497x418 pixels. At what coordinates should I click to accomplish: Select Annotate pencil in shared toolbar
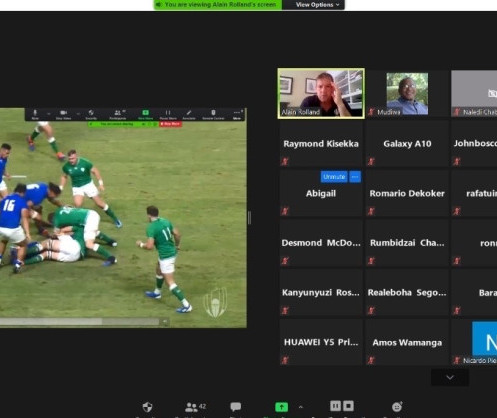pos(189,114)
